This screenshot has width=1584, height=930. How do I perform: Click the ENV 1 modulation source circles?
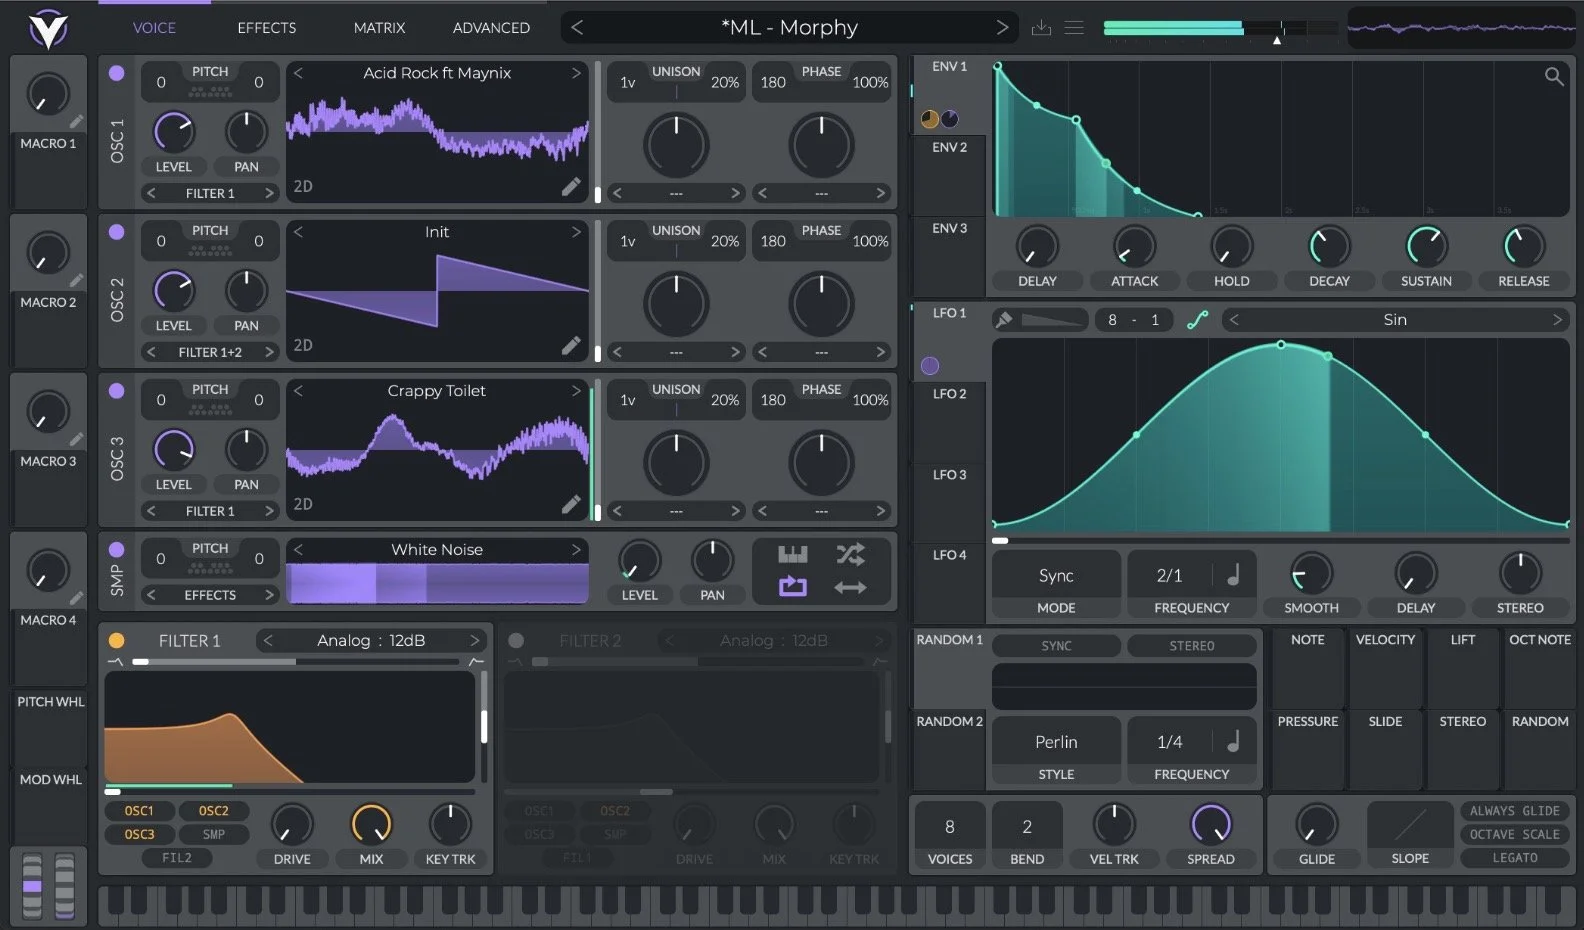click(x=939, y=119)
